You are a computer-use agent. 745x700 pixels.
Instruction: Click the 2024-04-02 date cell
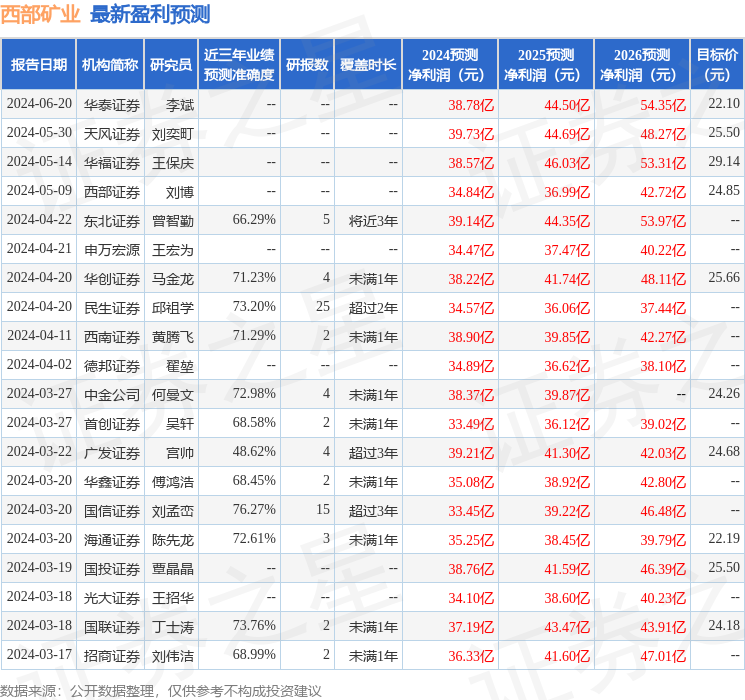point(39,364)
